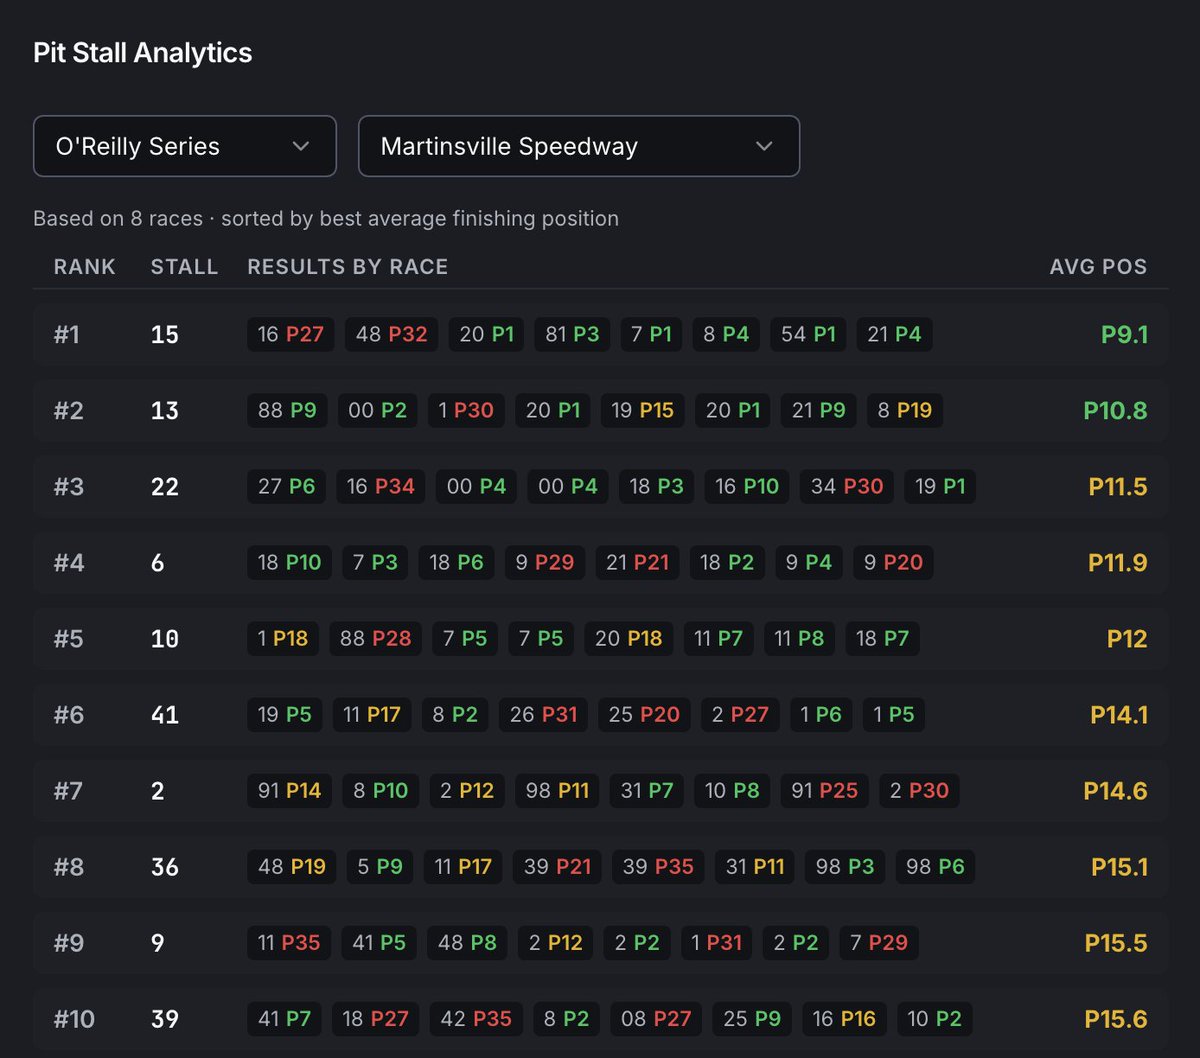Click the 19 P15 result chip
Screen dimensions: 1200x1058
pyautogui.click(x=642, y=410)
